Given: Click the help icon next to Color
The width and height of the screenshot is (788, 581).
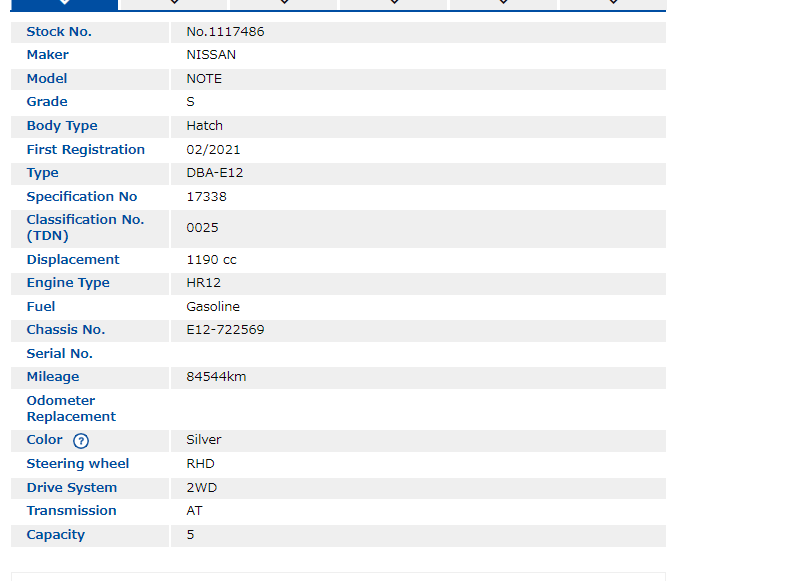Looking at the screenshot, I should [x=81, y=441].
